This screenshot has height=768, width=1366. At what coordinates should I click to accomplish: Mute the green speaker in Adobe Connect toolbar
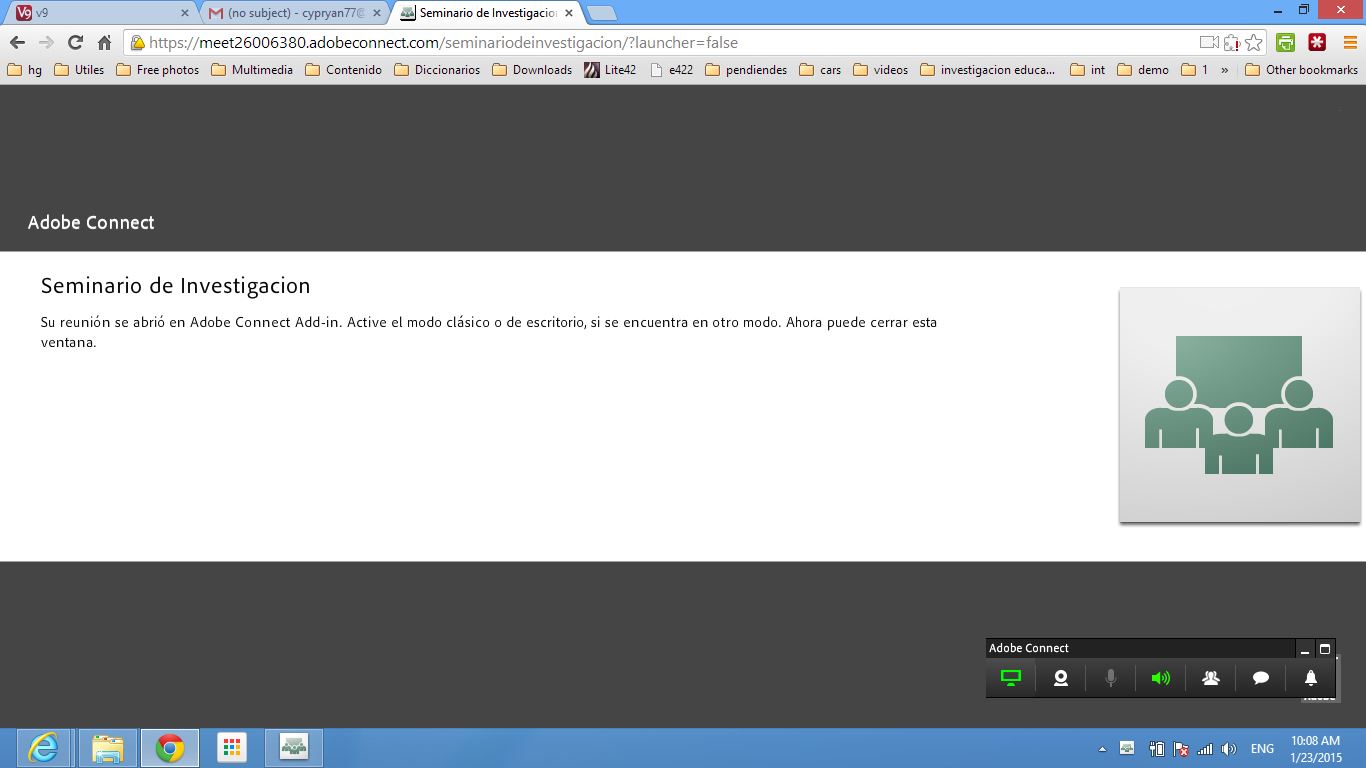1160,678
